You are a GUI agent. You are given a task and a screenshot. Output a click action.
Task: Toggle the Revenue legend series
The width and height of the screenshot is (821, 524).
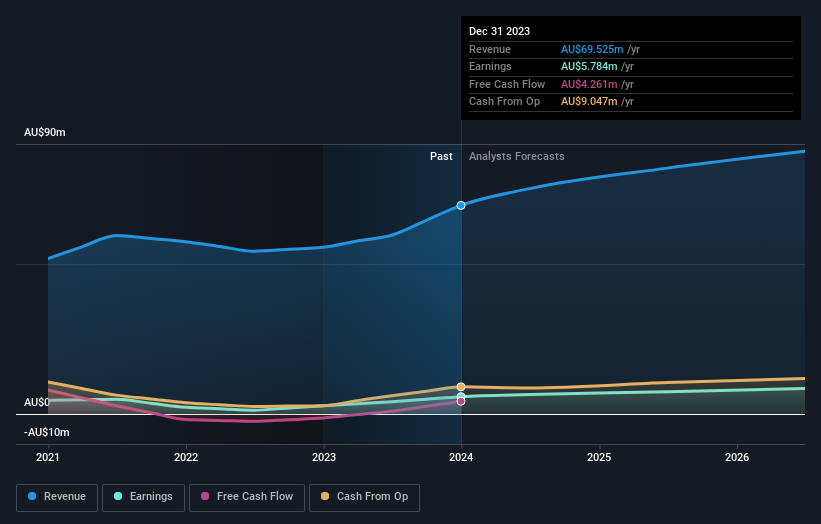point(57,497)
